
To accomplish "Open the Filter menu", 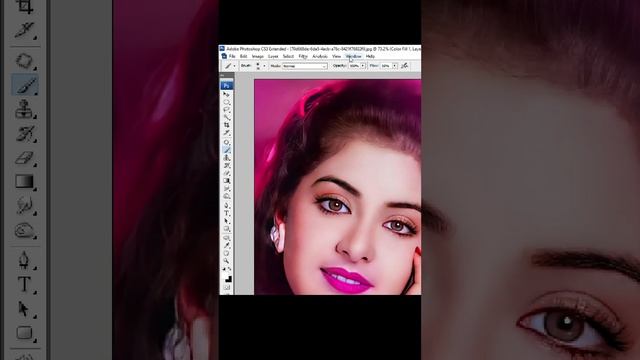I will [303, 56].
